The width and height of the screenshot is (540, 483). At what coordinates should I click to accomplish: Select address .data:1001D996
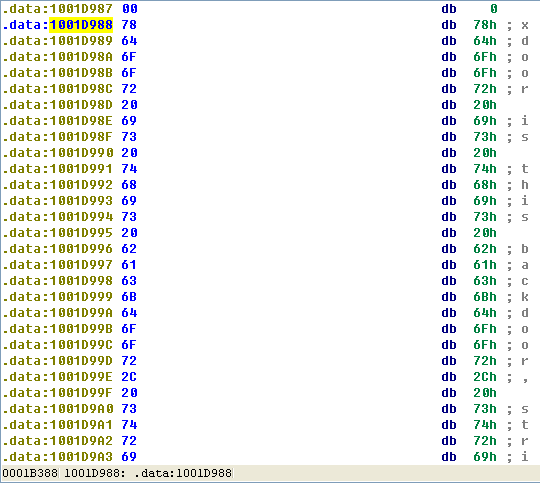click(x=58, y=249)
